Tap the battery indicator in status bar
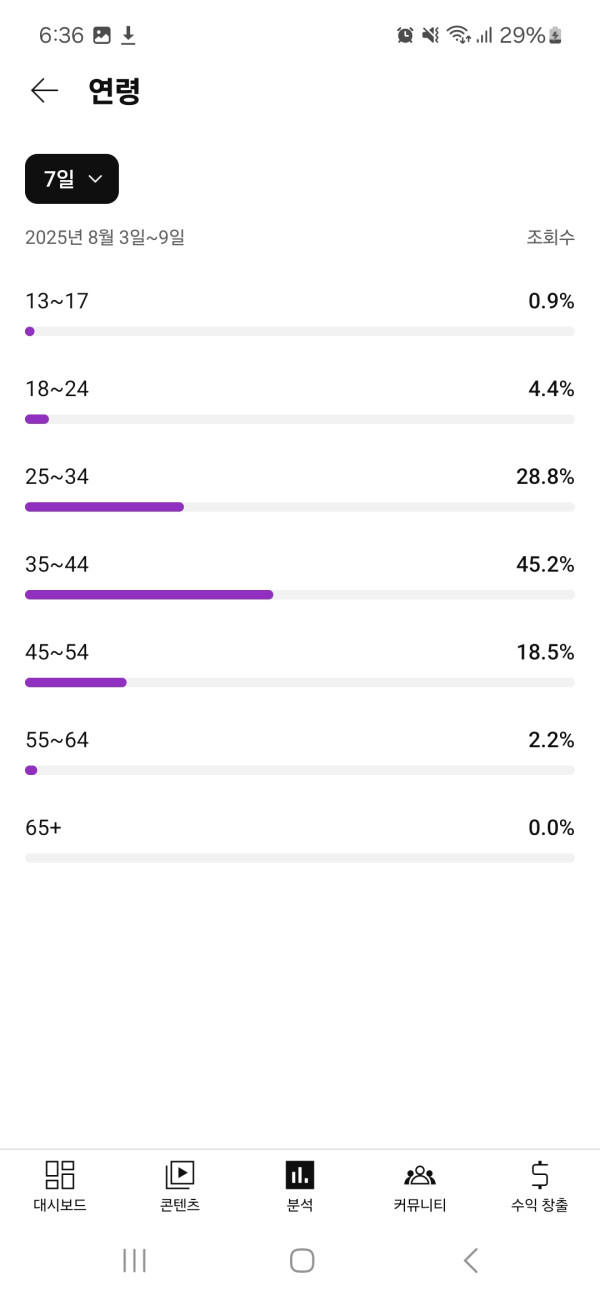Viewport: 600px width, 1300px height. tap(555, 36)
